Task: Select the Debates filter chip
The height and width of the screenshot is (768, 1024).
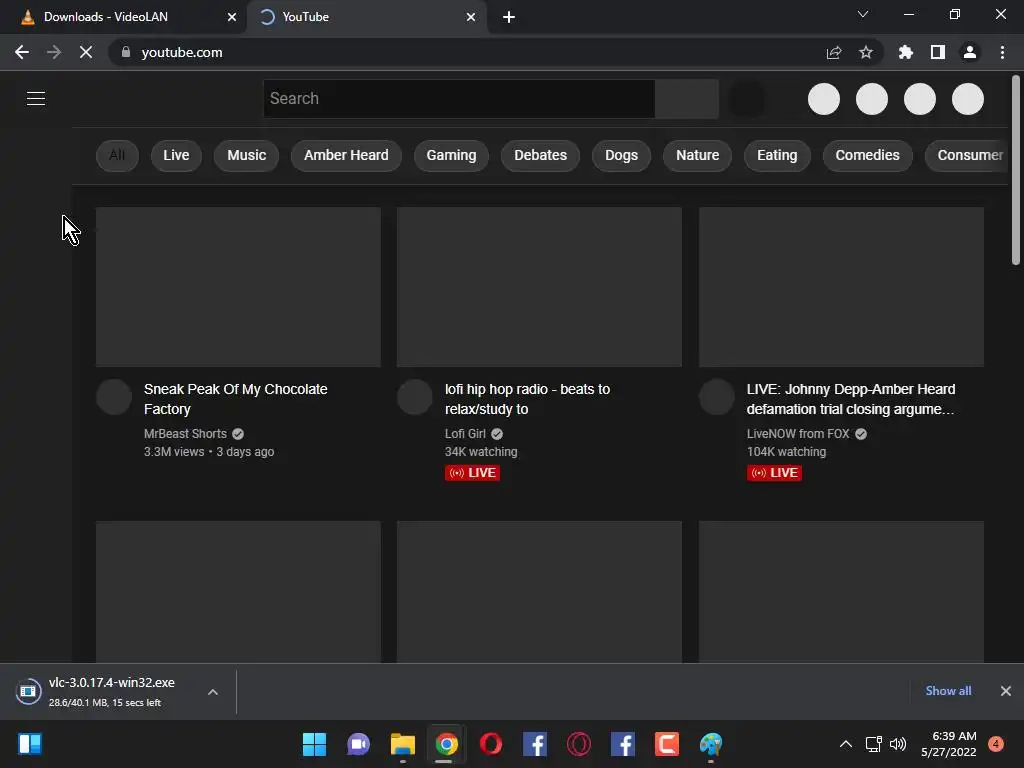Action: 541,155
